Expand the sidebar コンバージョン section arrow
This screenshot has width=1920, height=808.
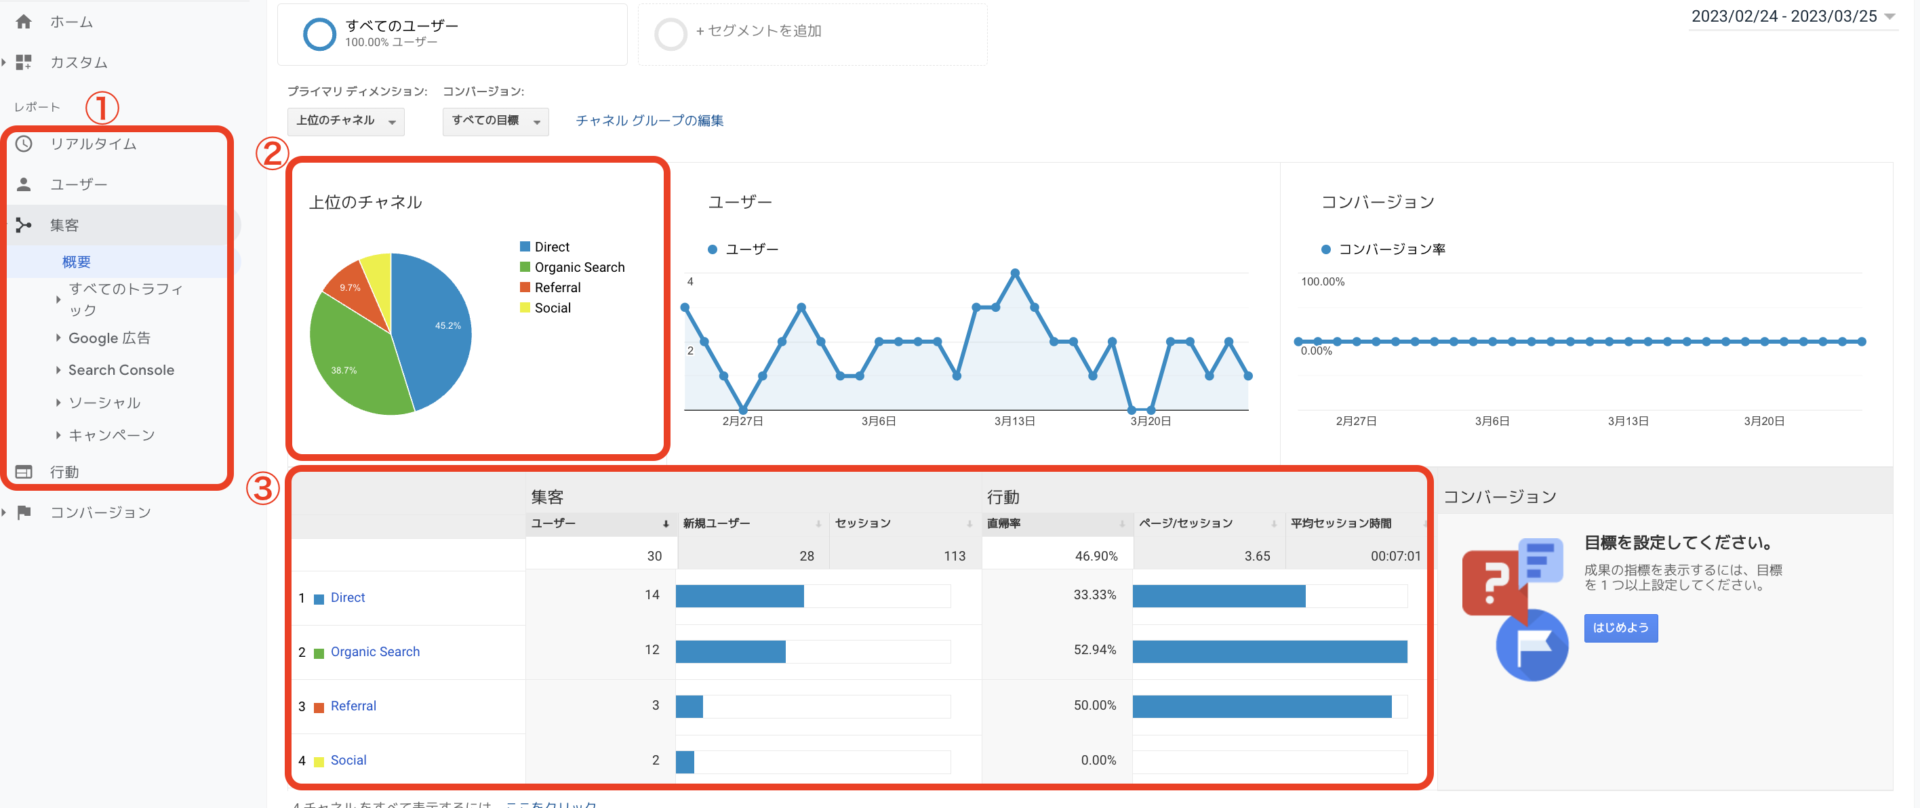5,512
